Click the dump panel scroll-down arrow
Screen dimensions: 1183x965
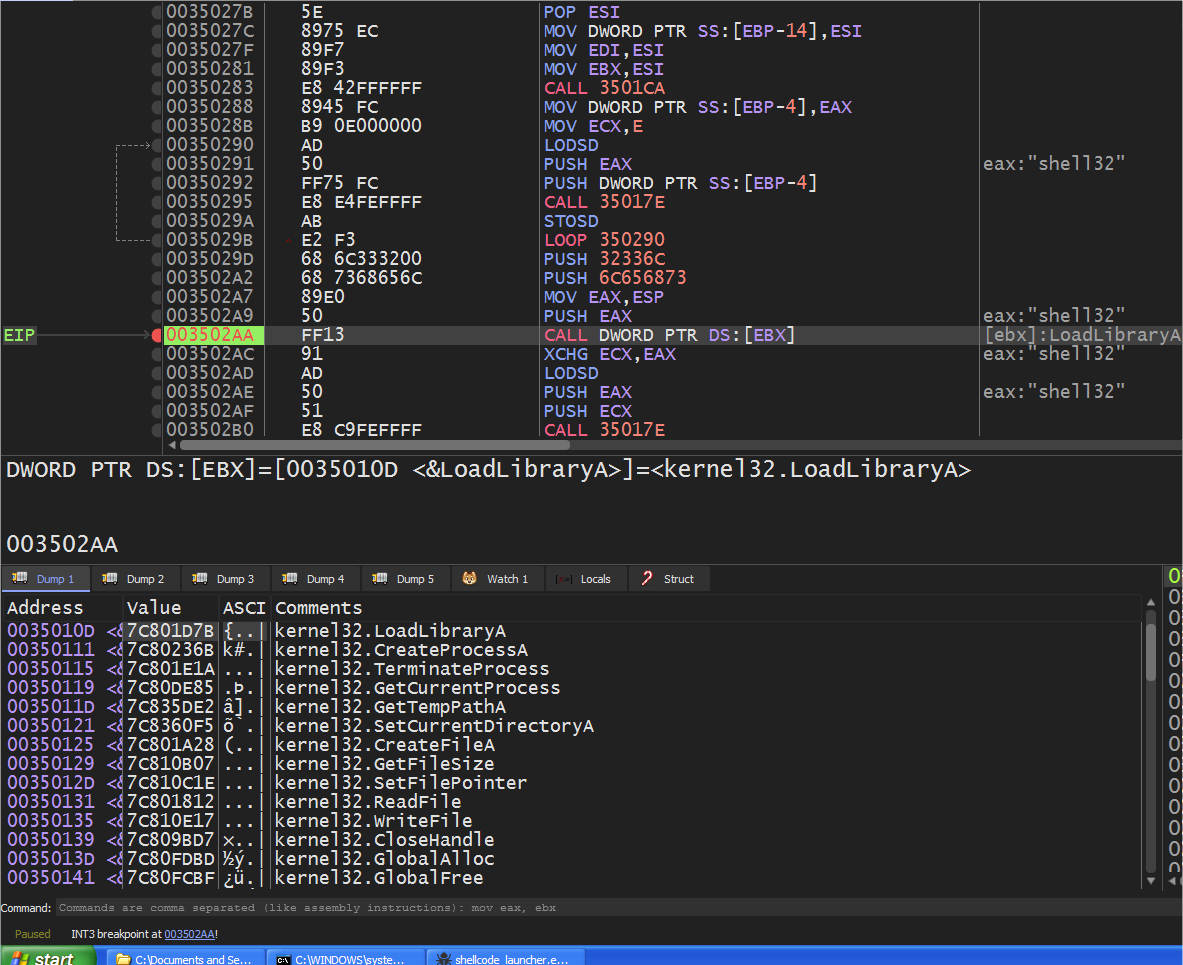coord(1150,881)
